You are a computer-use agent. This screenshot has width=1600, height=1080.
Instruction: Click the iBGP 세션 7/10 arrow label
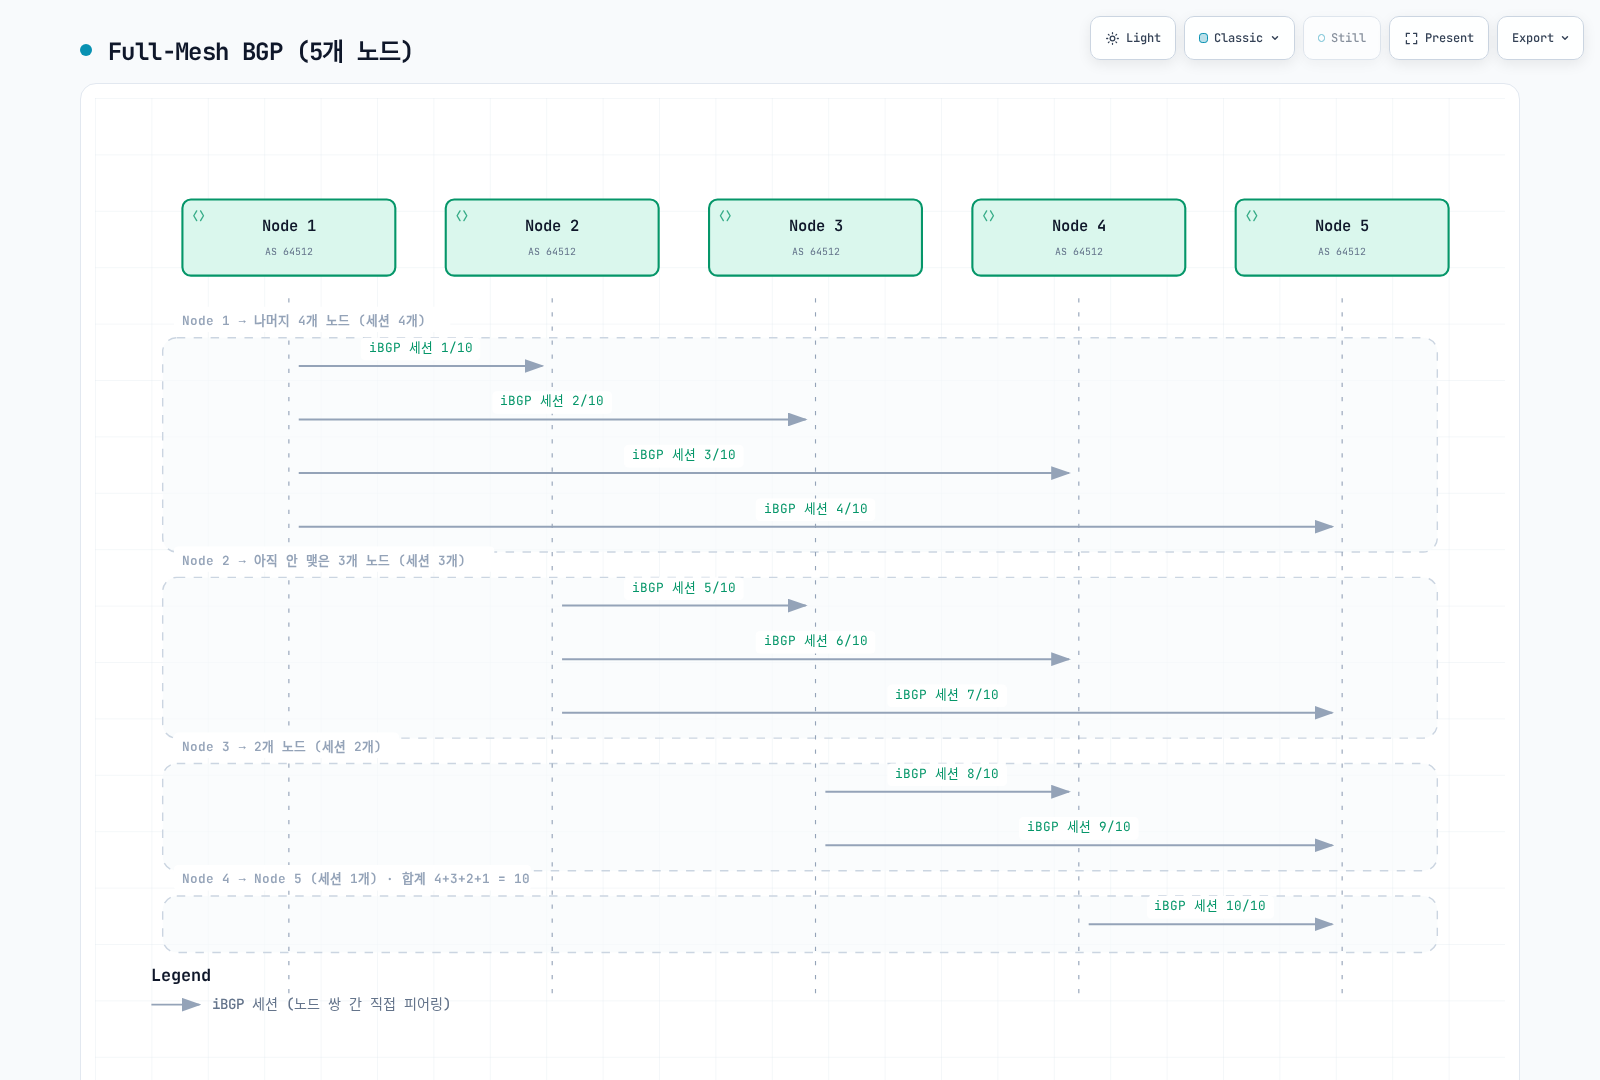947,695
